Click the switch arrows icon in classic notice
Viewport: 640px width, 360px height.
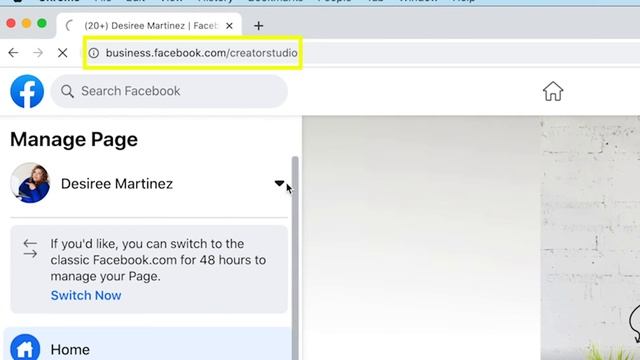(30, 249)
